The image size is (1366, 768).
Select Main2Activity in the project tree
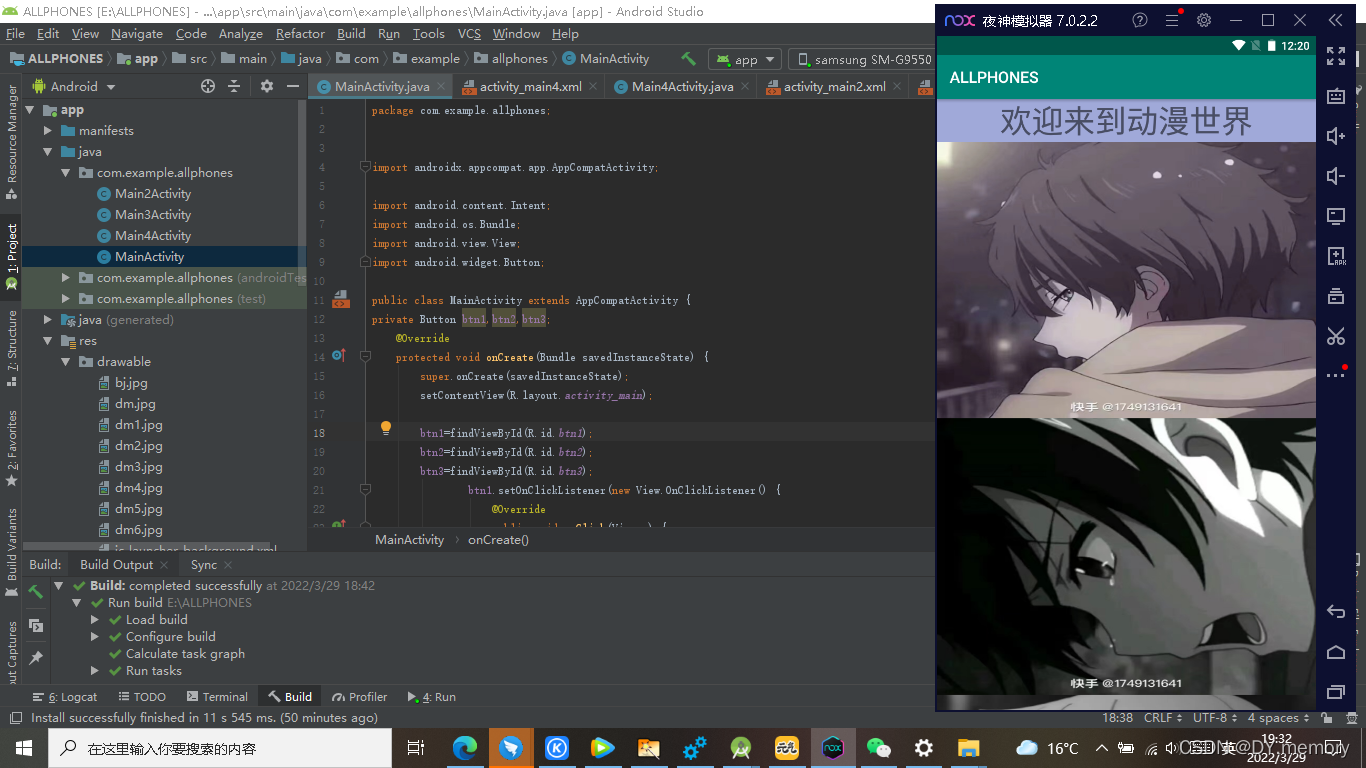click(152, 194)
